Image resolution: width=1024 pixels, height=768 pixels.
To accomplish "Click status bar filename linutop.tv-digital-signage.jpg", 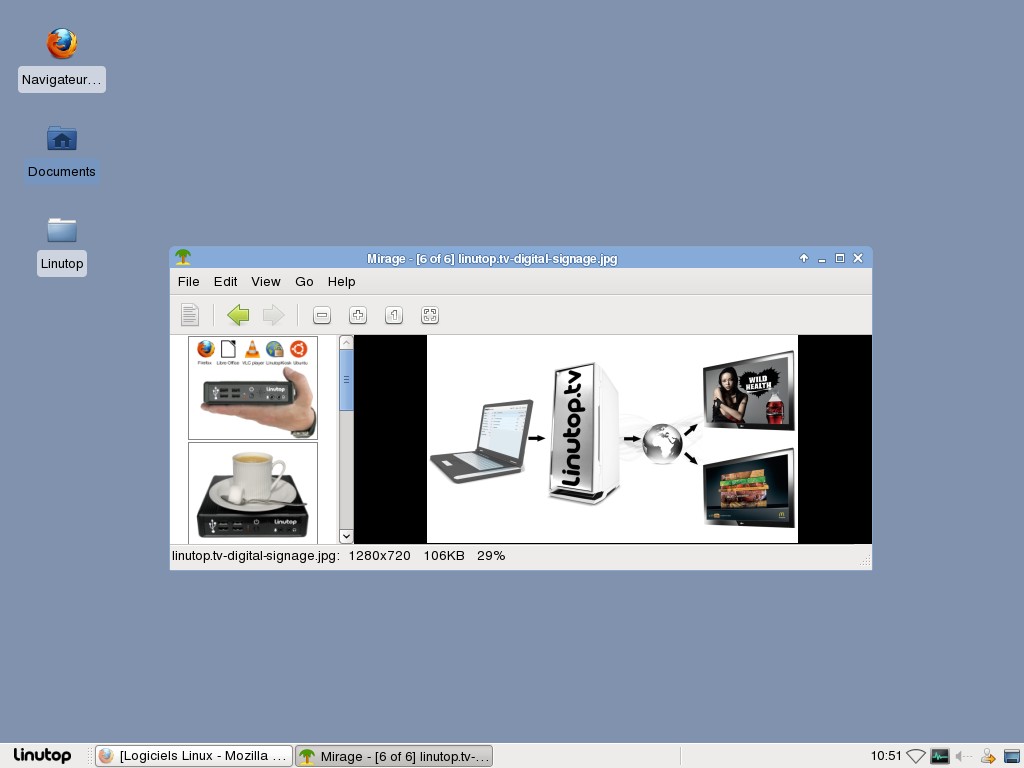I will point(256,556).
